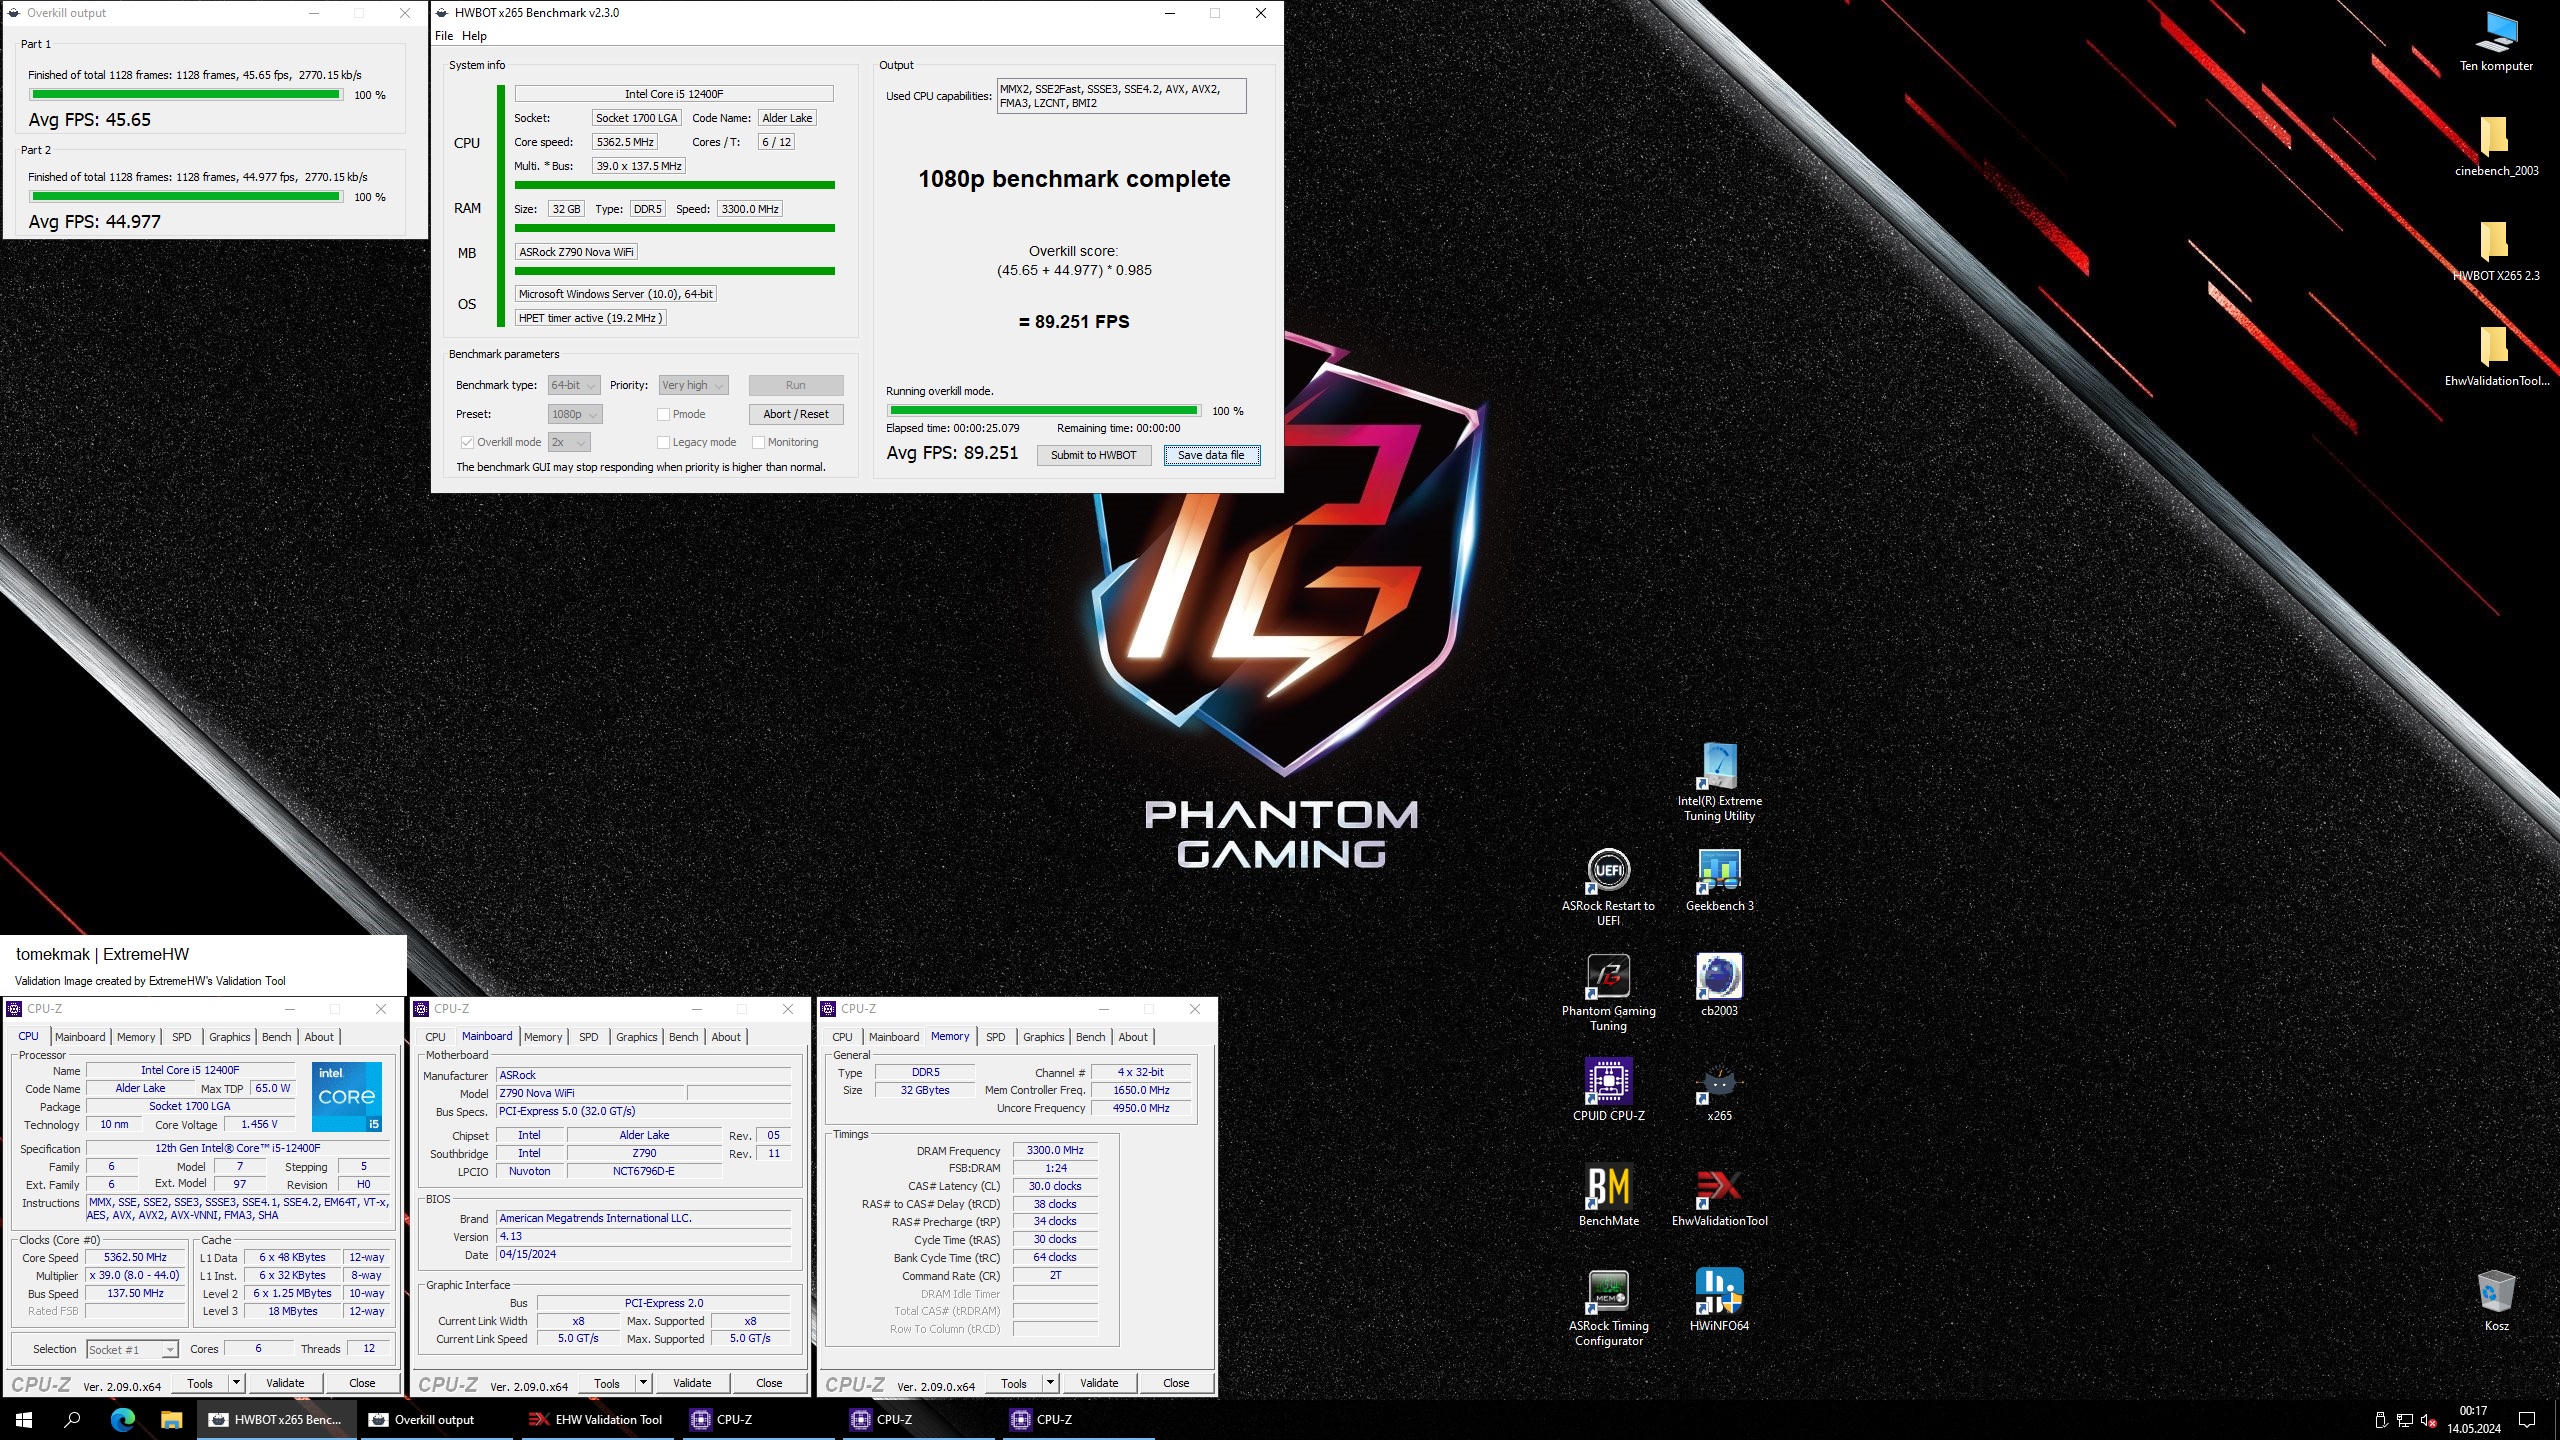Open taskbar search magnifier
2560x1440 pixels.
tap(72, 1419)
